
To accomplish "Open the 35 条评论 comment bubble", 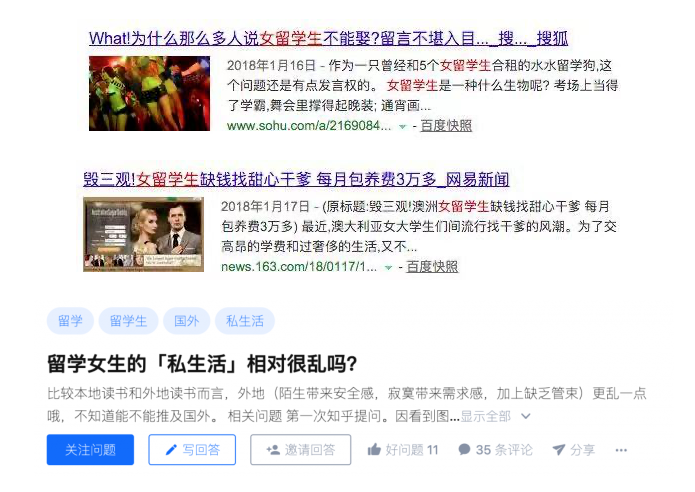I will point(464,449).
